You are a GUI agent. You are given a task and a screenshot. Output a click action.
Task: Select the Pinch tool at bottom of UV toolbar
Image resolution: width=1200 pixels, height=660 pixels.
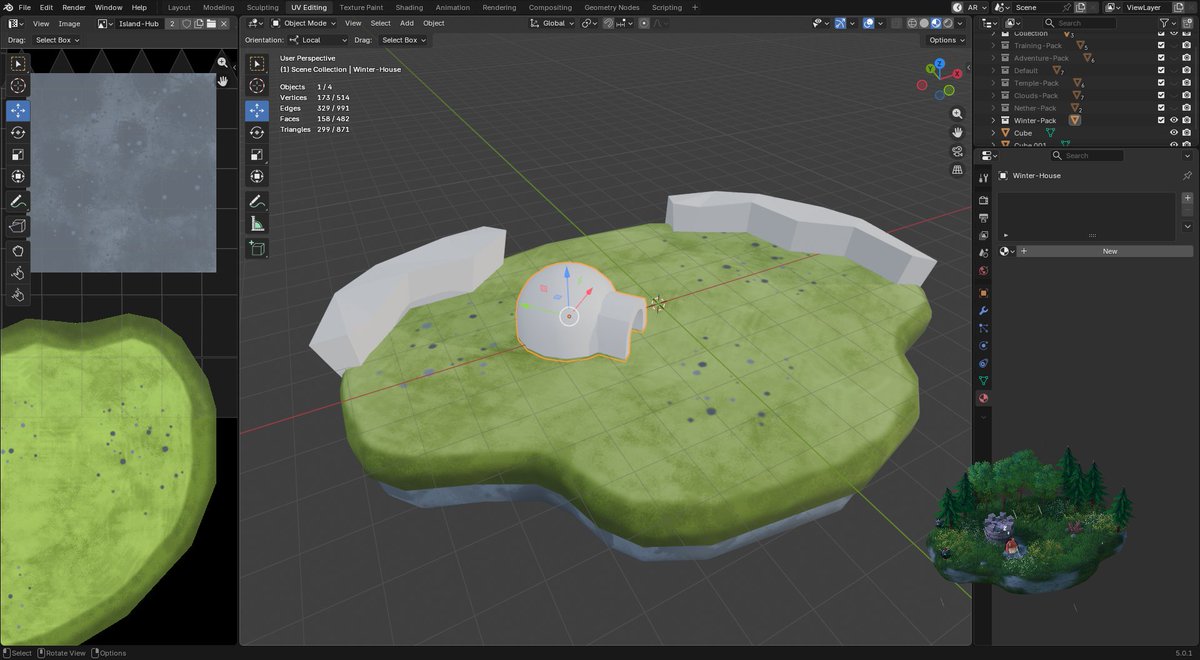tap(18, 295)
